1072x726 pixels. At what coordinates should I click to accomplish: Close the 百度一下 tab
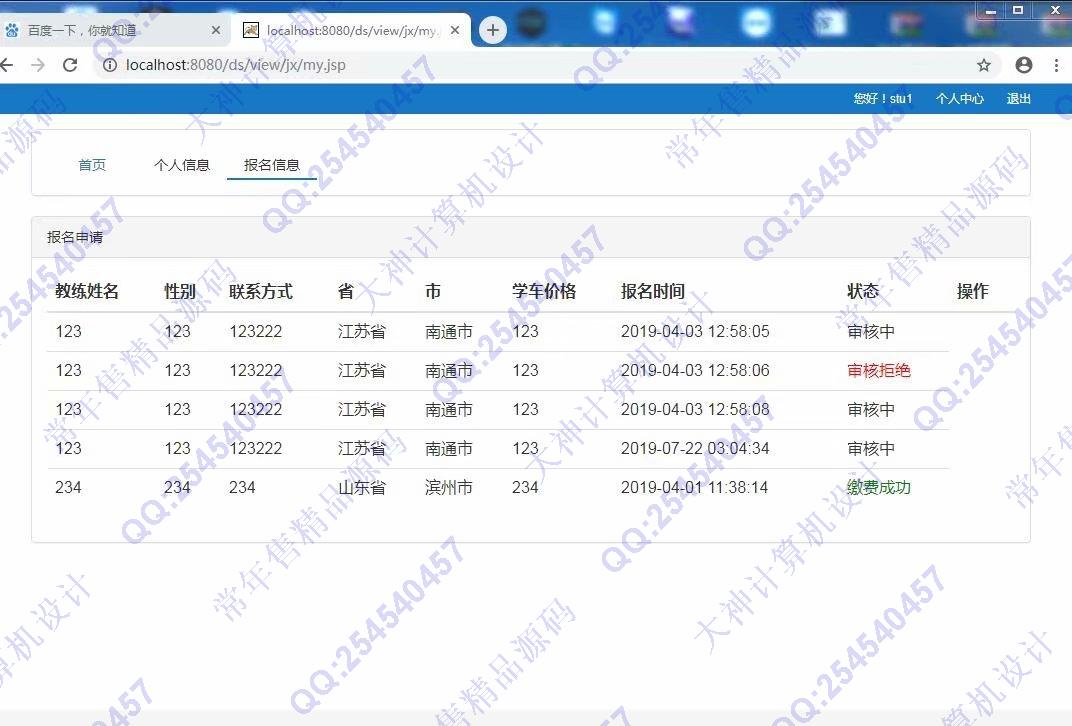[215, 30]
